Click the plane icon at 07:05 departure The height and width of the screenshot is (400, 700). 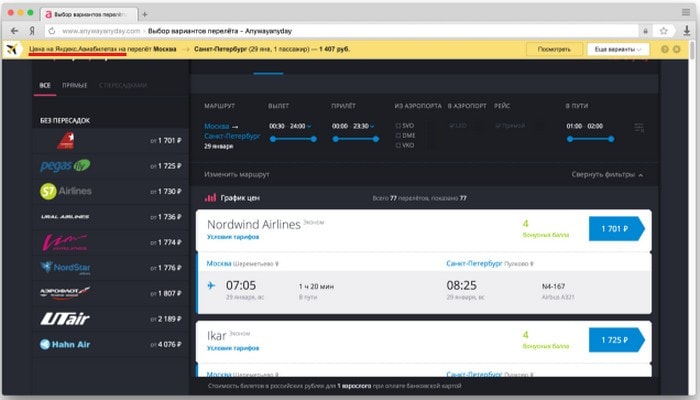(211, 285)
